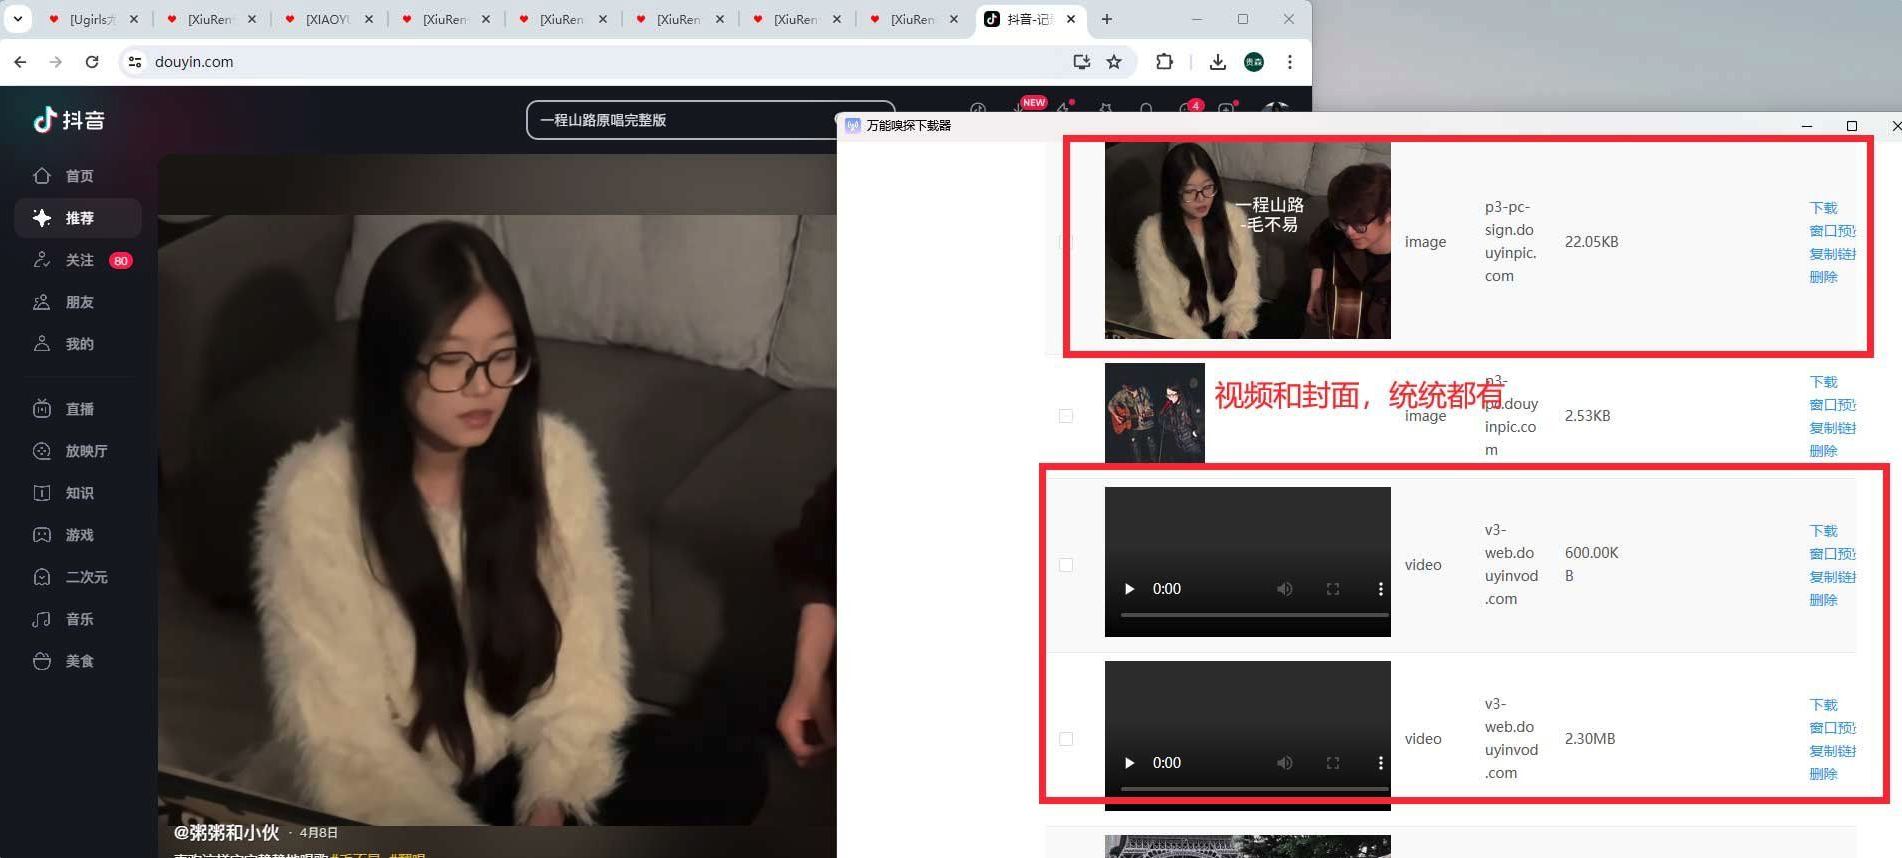
Task: Open more options on 600.00KB video player
Action: [x=1381, y=589]
